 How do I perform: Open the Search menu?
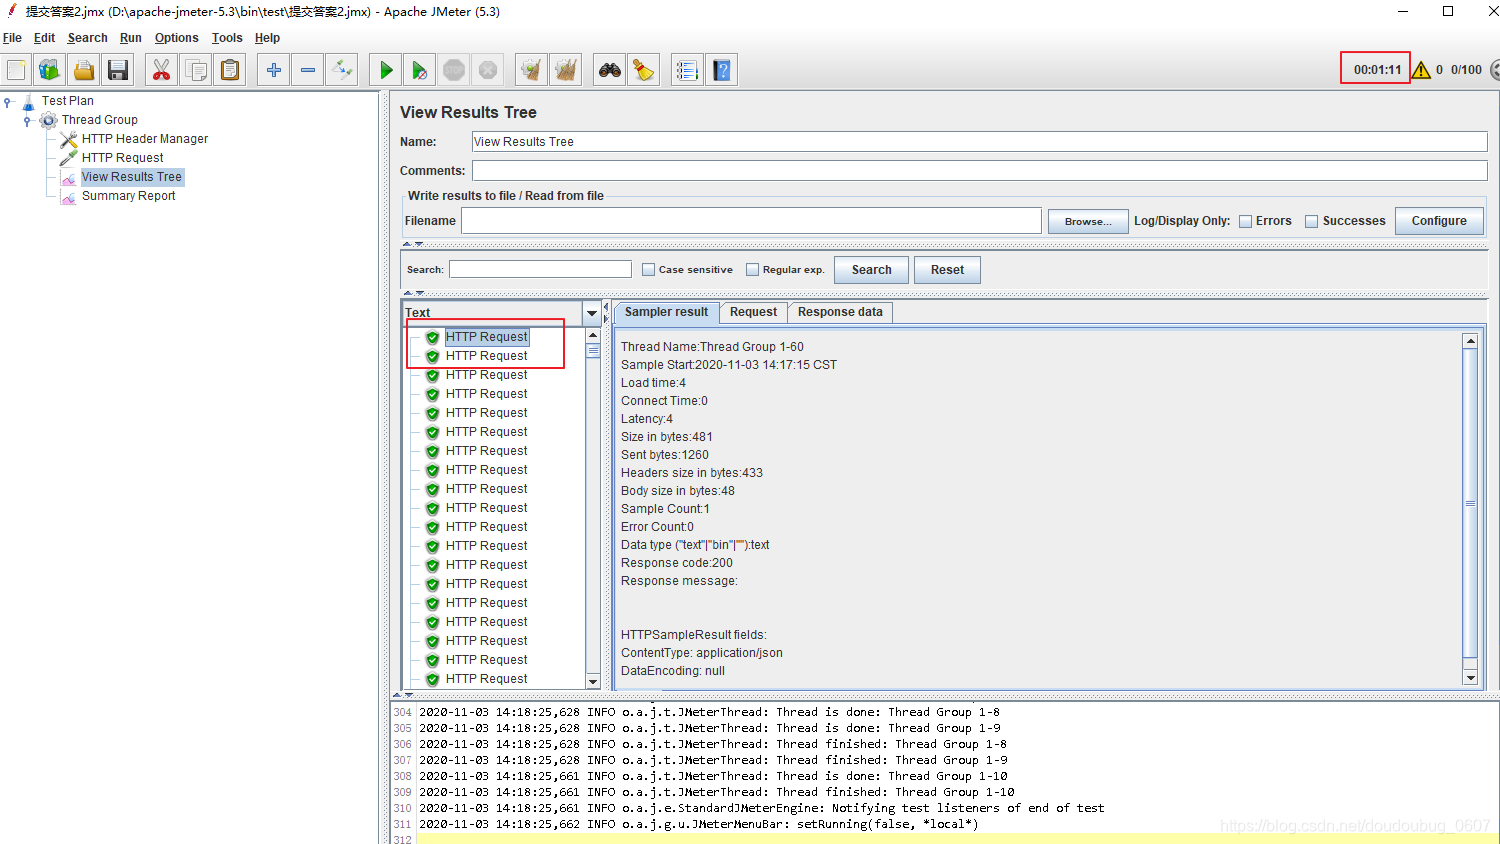(87, 38)
